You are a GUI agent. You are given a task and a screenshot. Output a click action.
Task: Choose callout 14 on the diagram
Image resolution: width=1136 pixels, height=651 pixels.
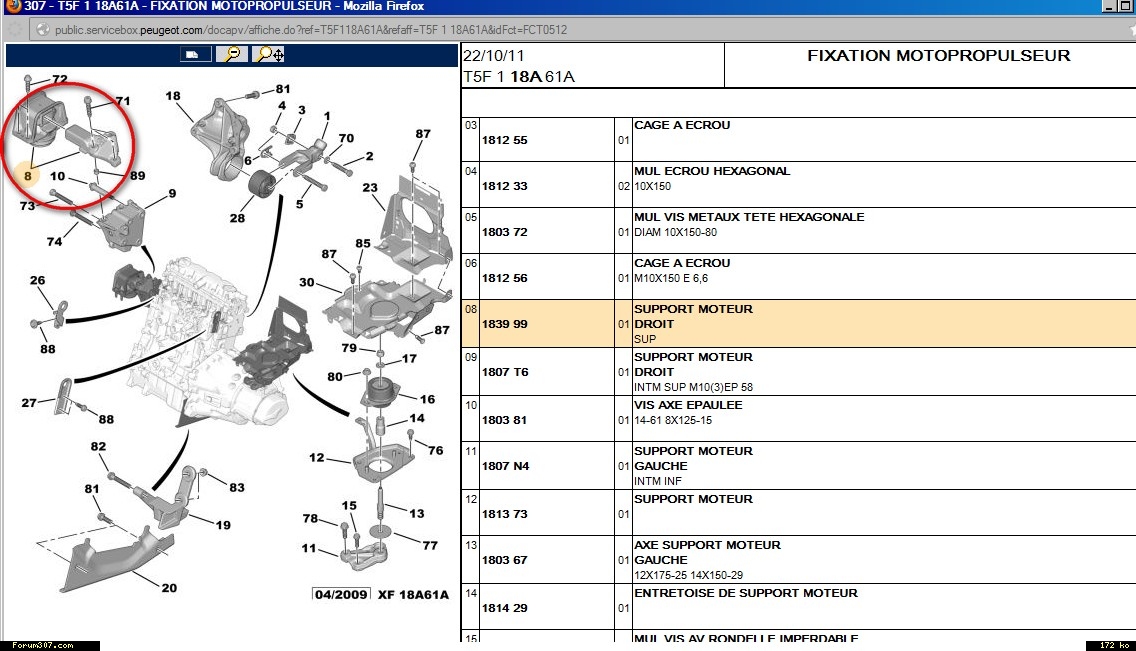tap(417, 418)
